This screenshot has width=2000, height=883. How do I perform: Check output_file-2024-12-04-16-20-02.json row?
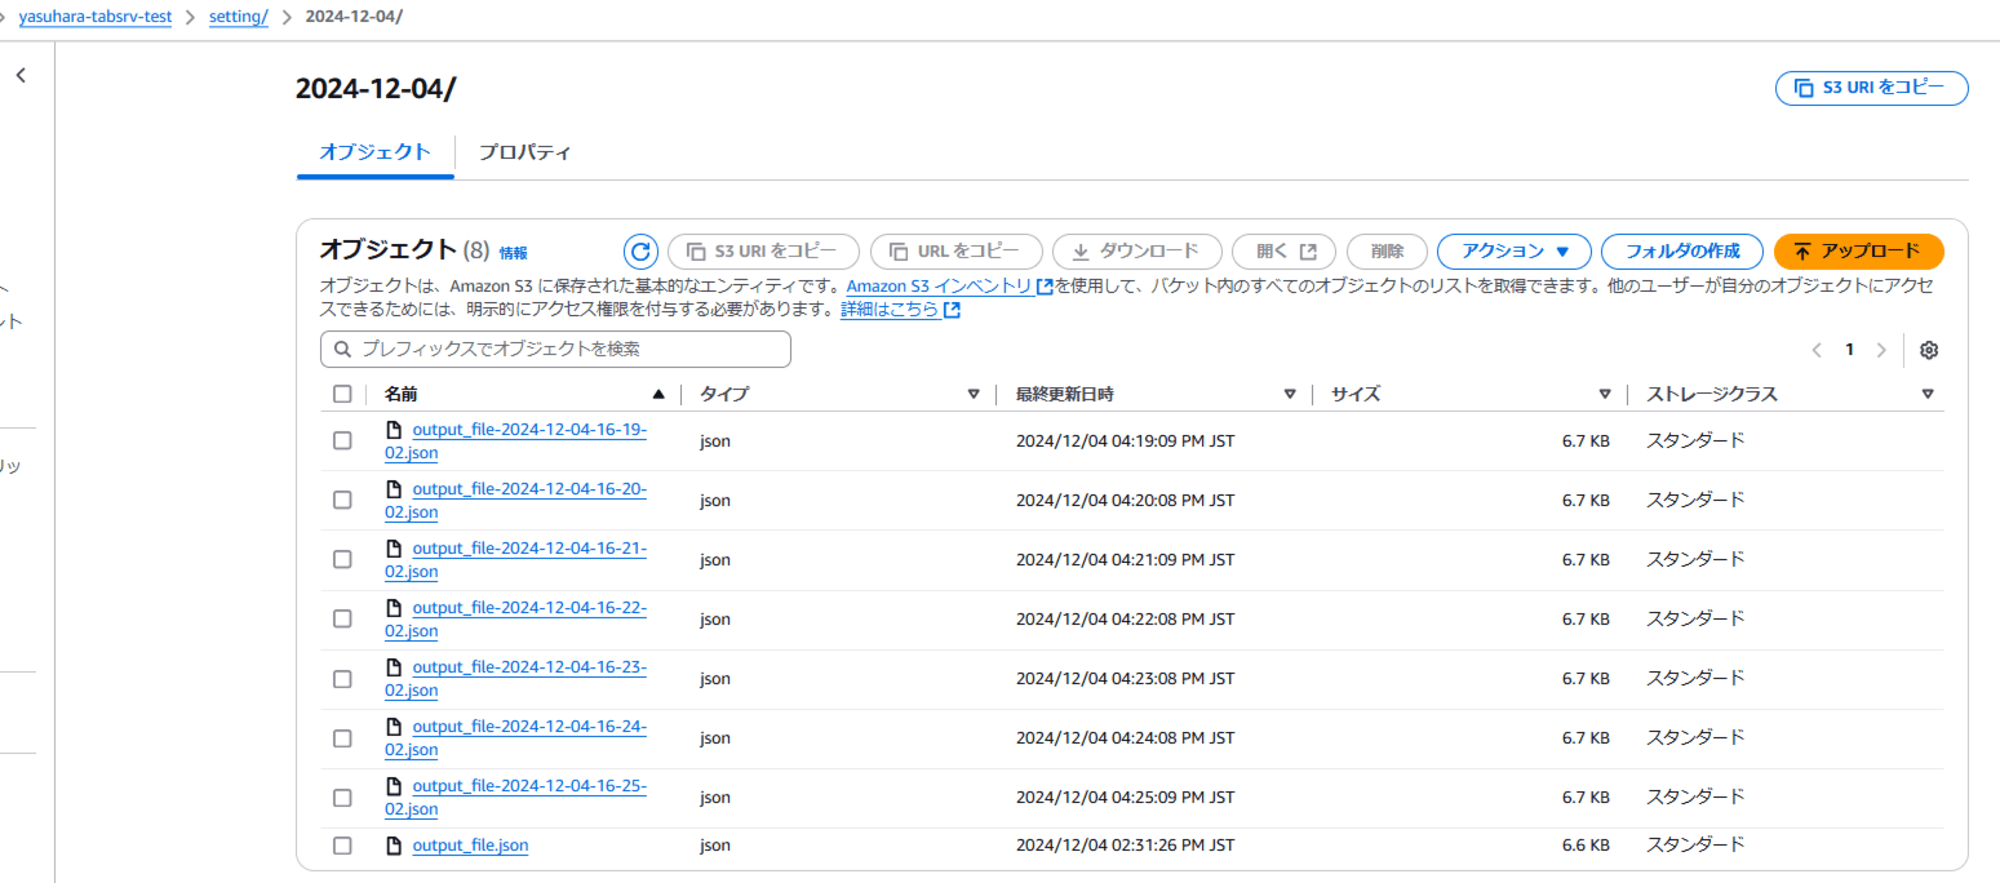(342, 500)
